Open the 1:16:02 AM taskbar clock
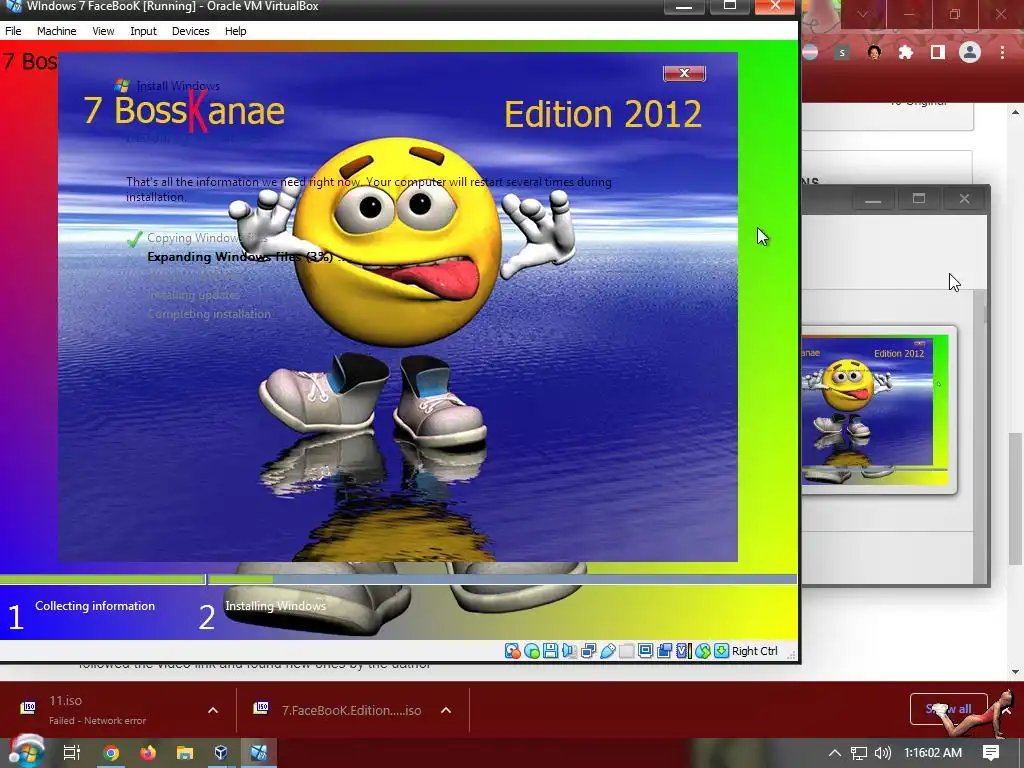Image resolution: width=1024 pixels, height=768 pixels. pos(933,753)
